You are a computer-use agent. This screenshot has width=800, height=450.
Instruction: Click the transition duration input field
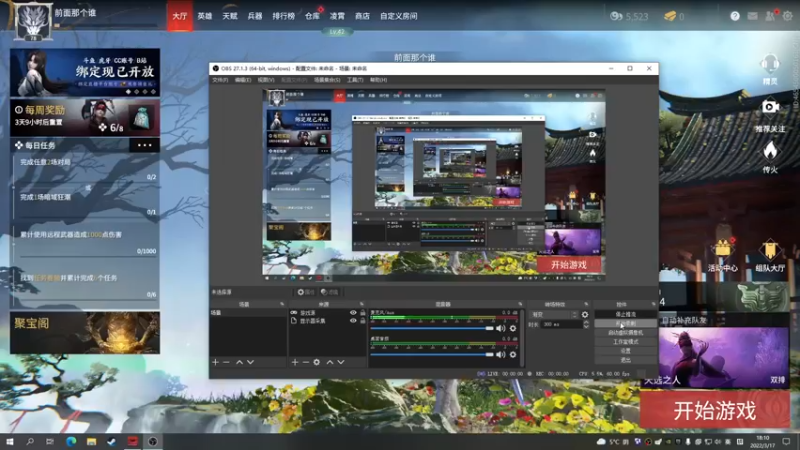(x=562, y=324)
